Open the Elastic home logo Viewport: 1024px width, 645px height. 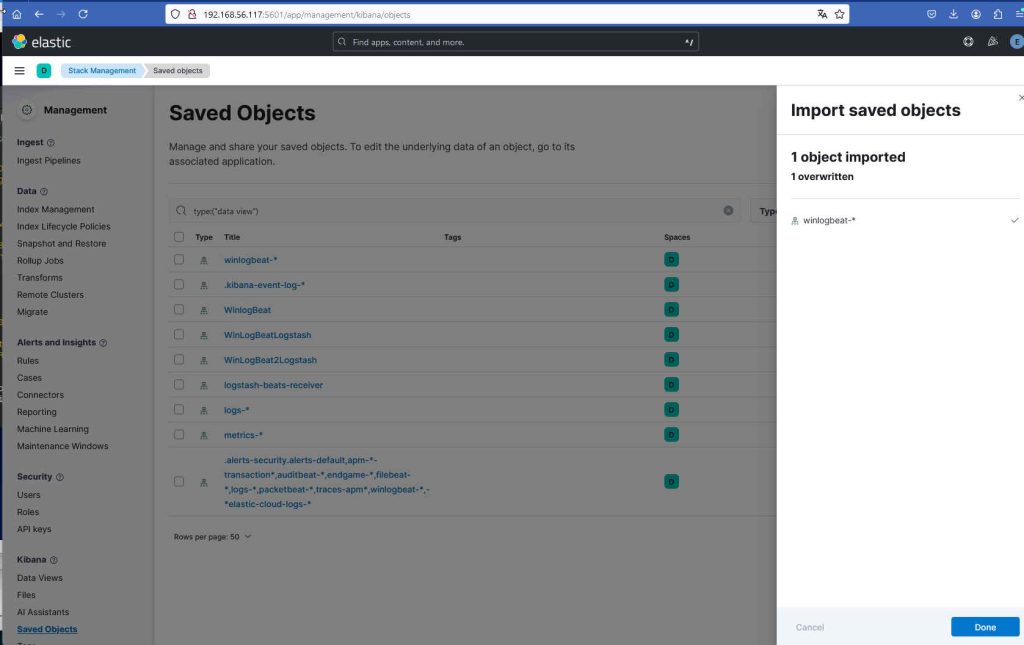coord(41,41)
